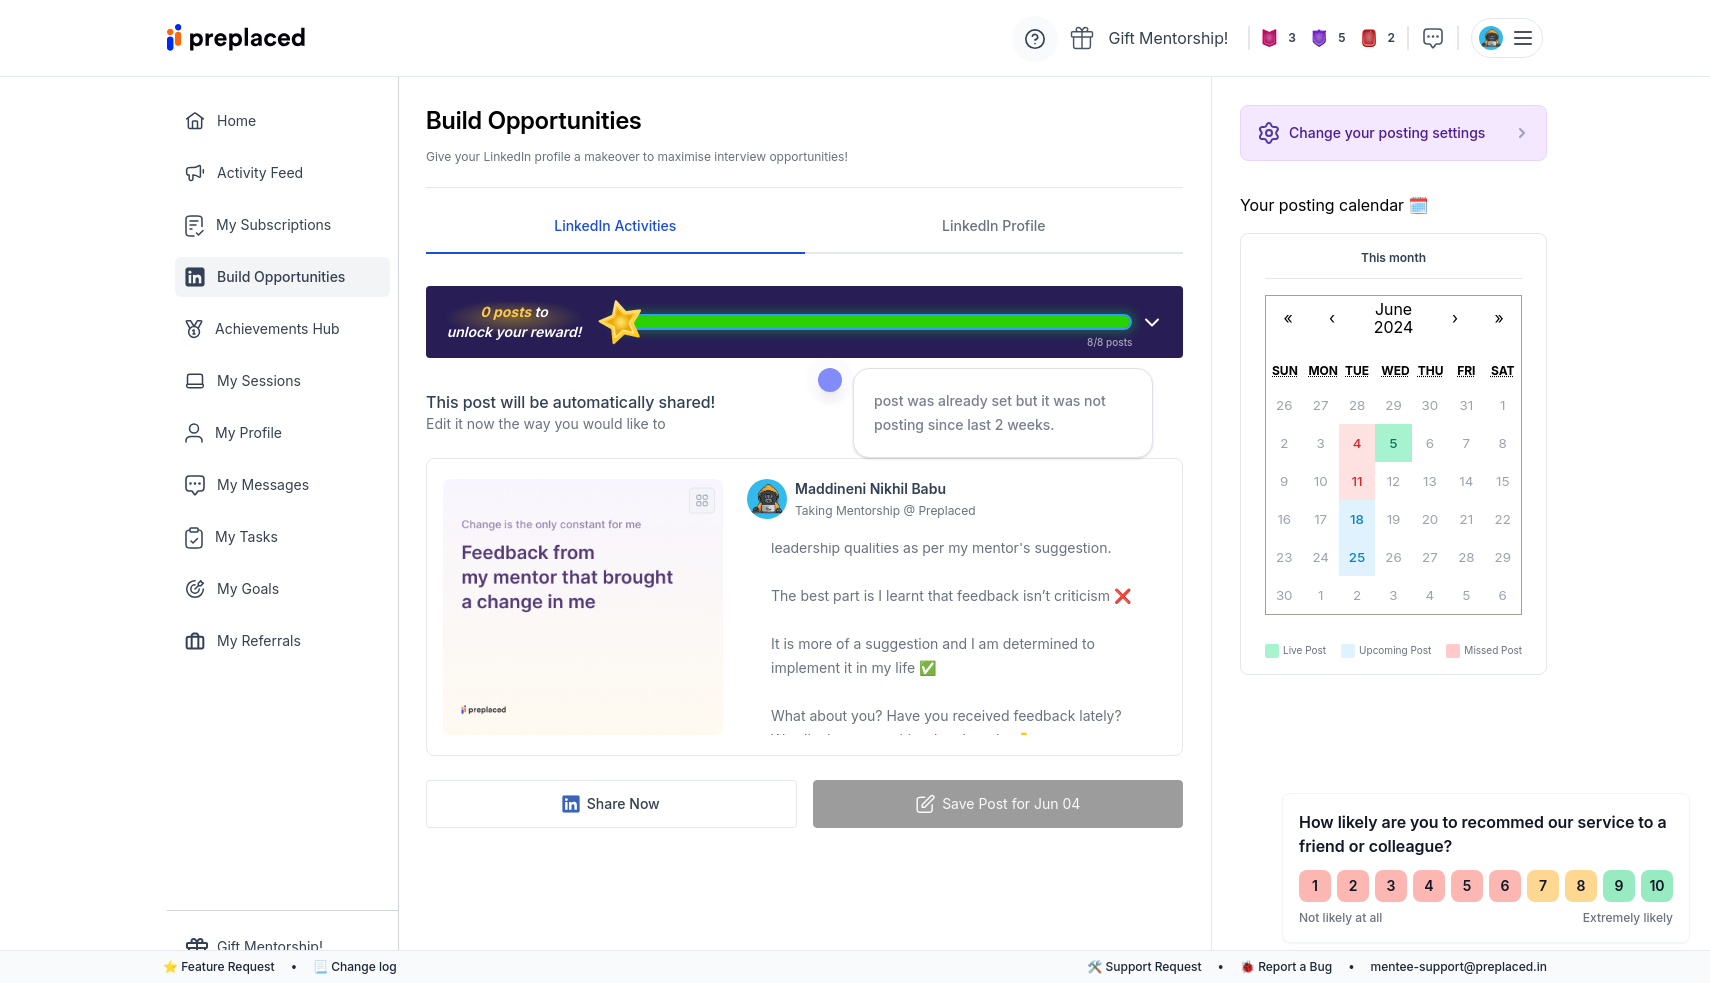The width and height of the screenshot is (1710, 983).
Task: Click the grid icon on post image
Action: tap(702, 500)
